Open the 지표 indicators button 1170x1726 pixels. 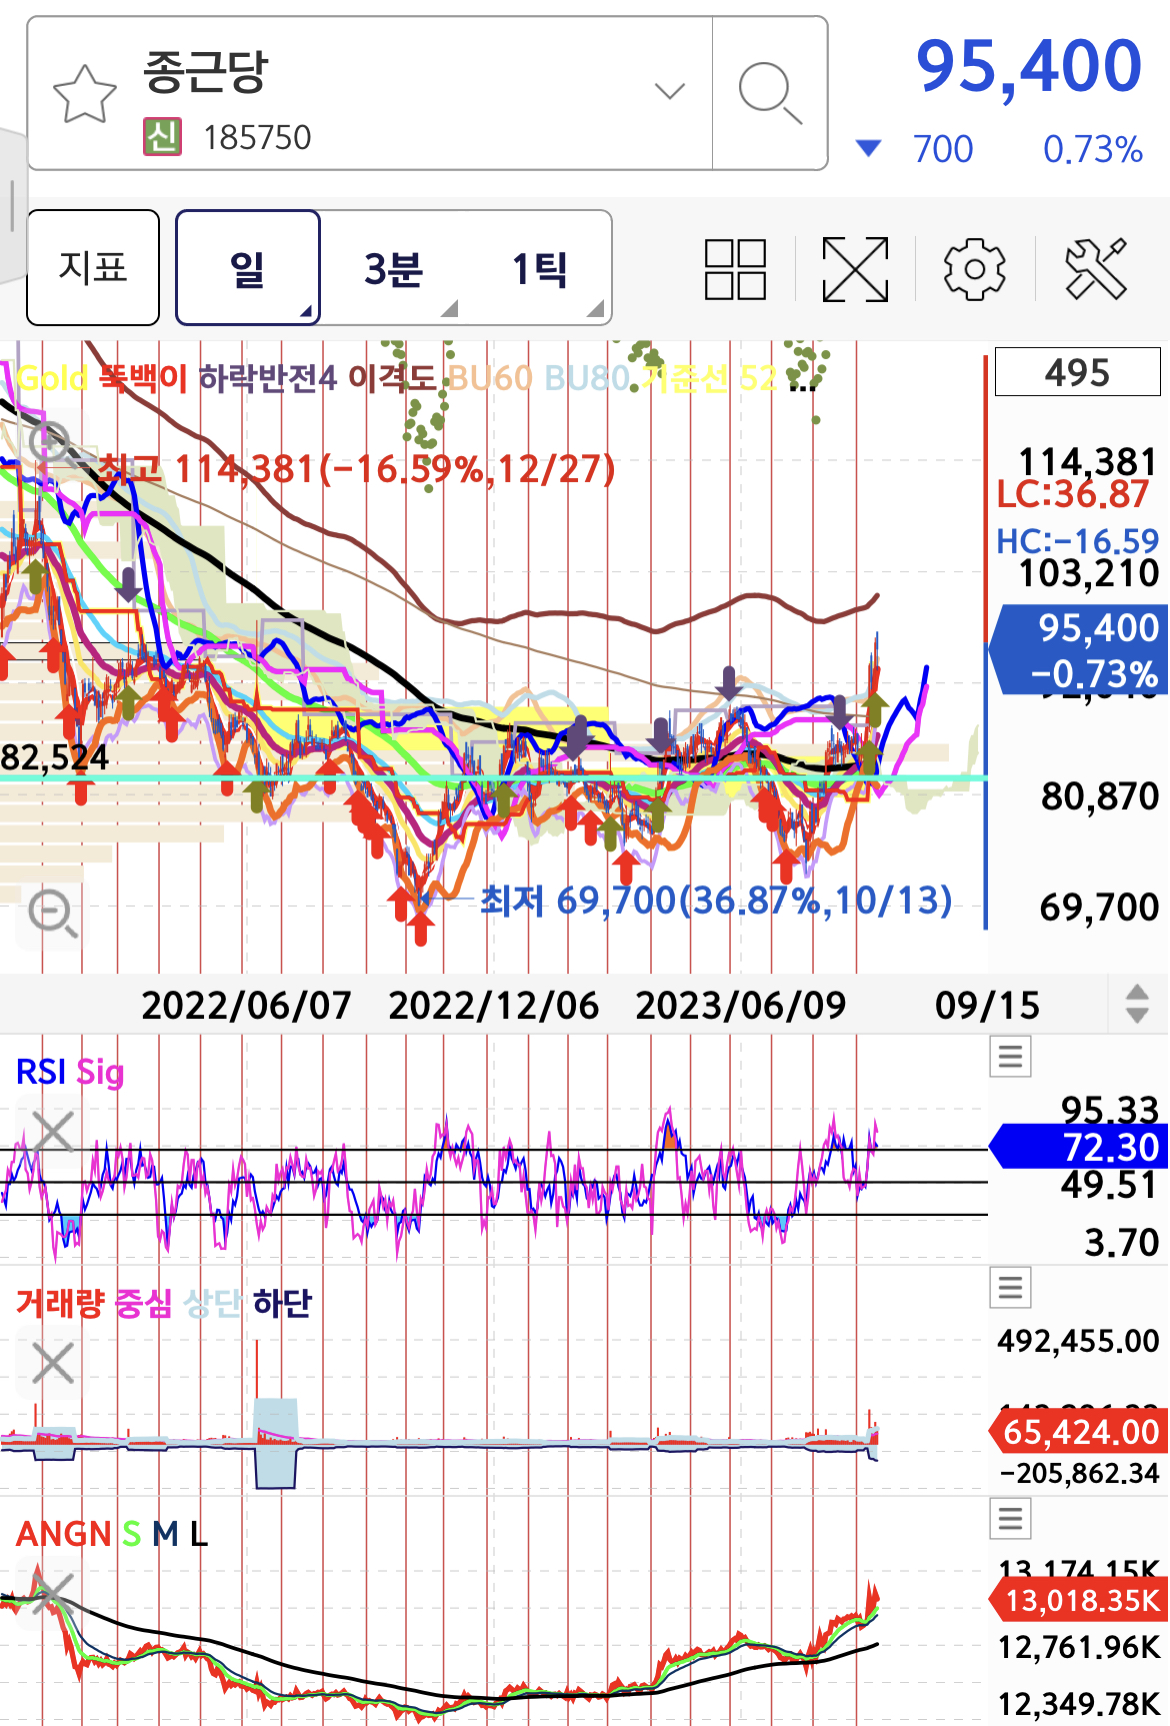click(x=93, y=268)
